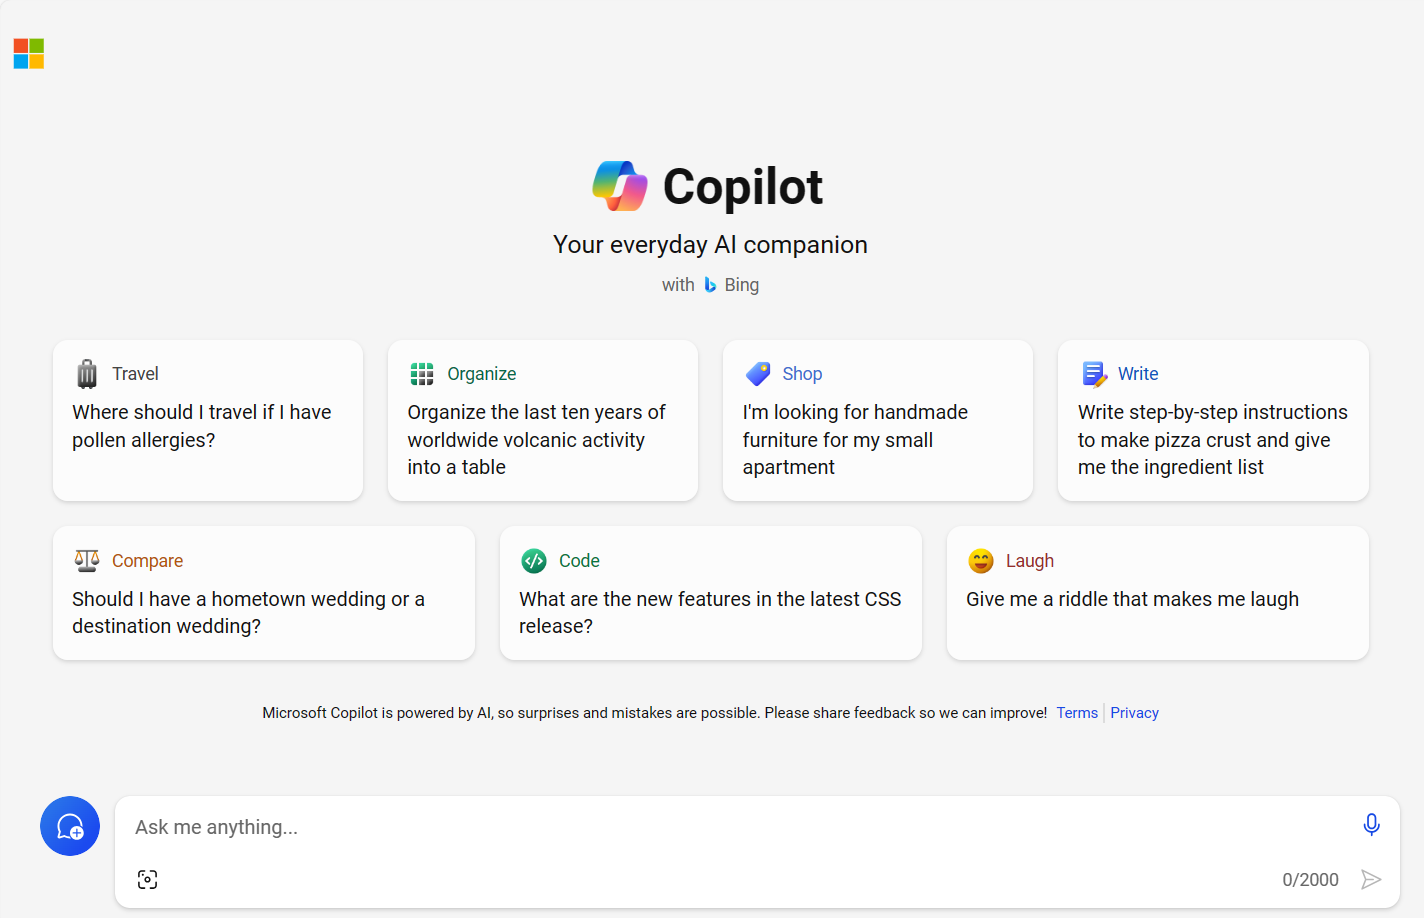The width and height of the screenshot is (1424, 918).
Task: Click the 0/2000 character counter
Action: tap(1310, 880)
